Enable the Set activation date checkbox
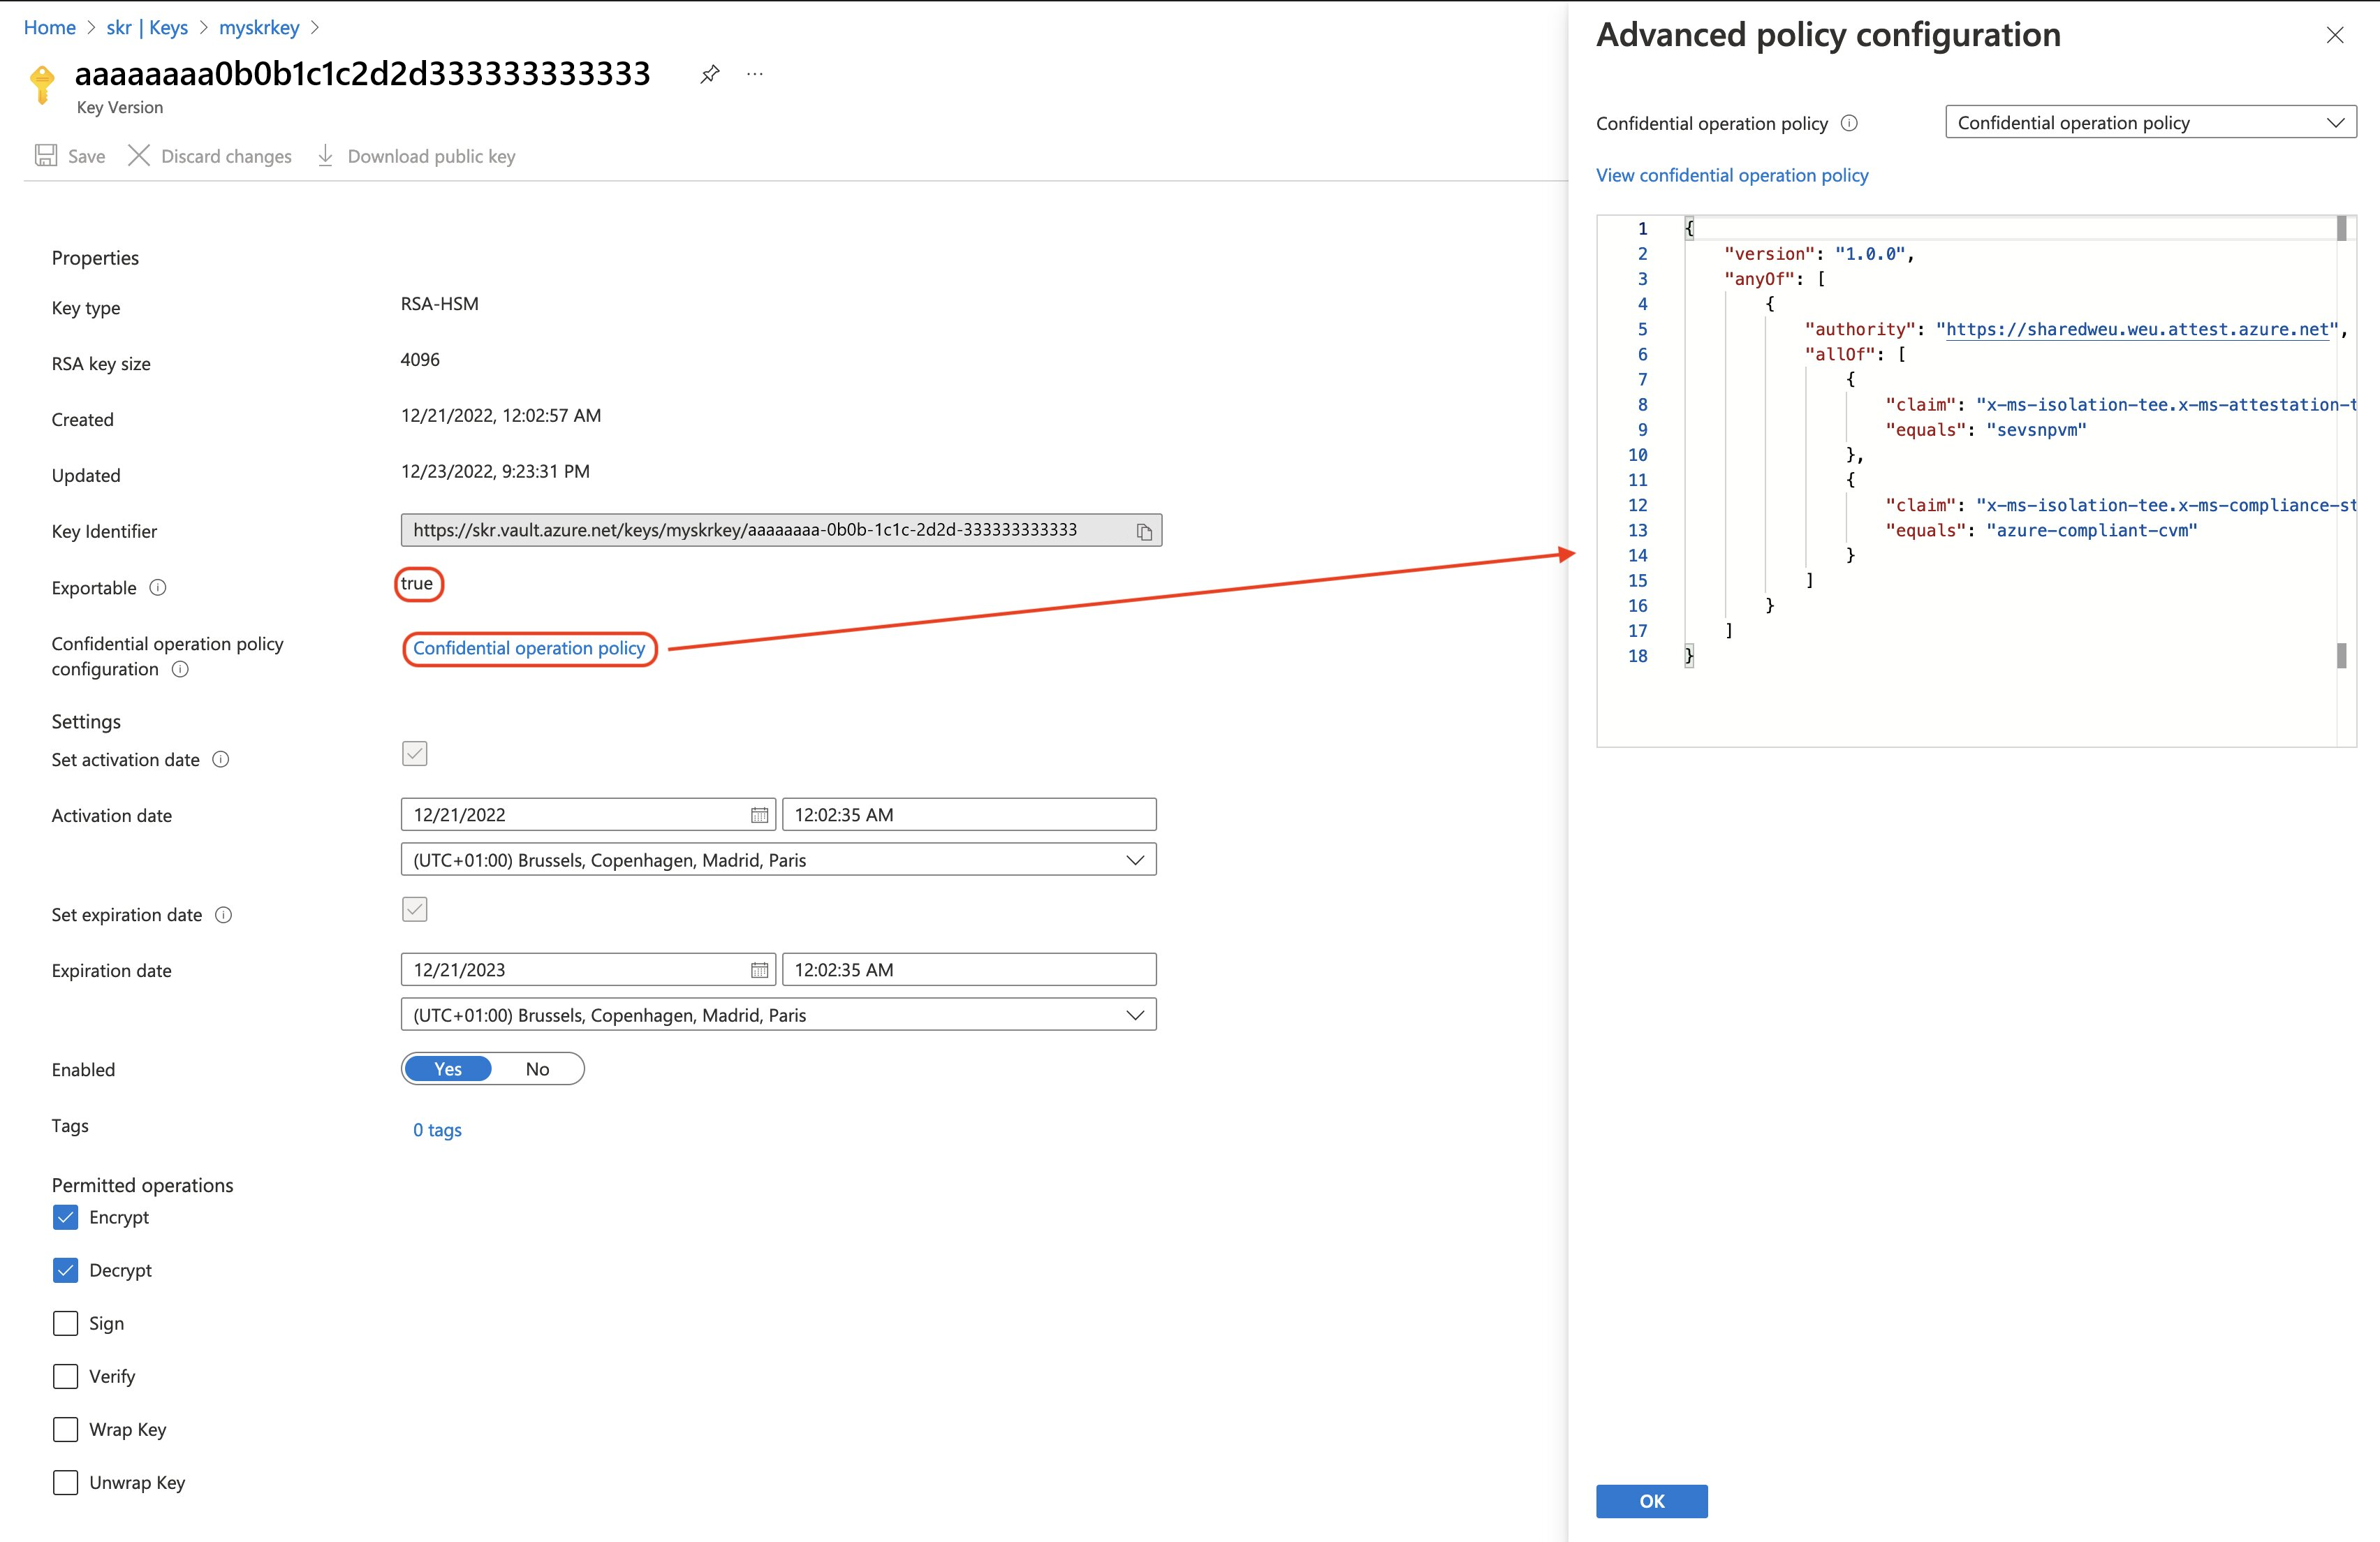2380x1542 pixels. pyautogui.click(x=415, y=753)
